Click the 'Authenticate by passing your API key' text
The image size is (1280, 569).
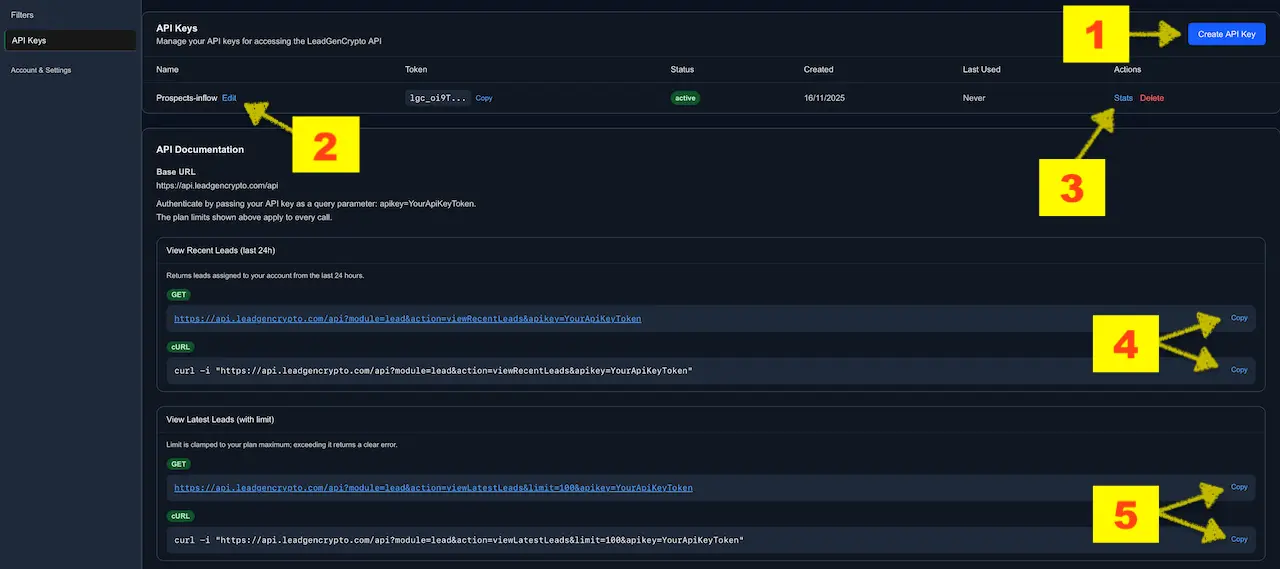(x=316, y=203)
